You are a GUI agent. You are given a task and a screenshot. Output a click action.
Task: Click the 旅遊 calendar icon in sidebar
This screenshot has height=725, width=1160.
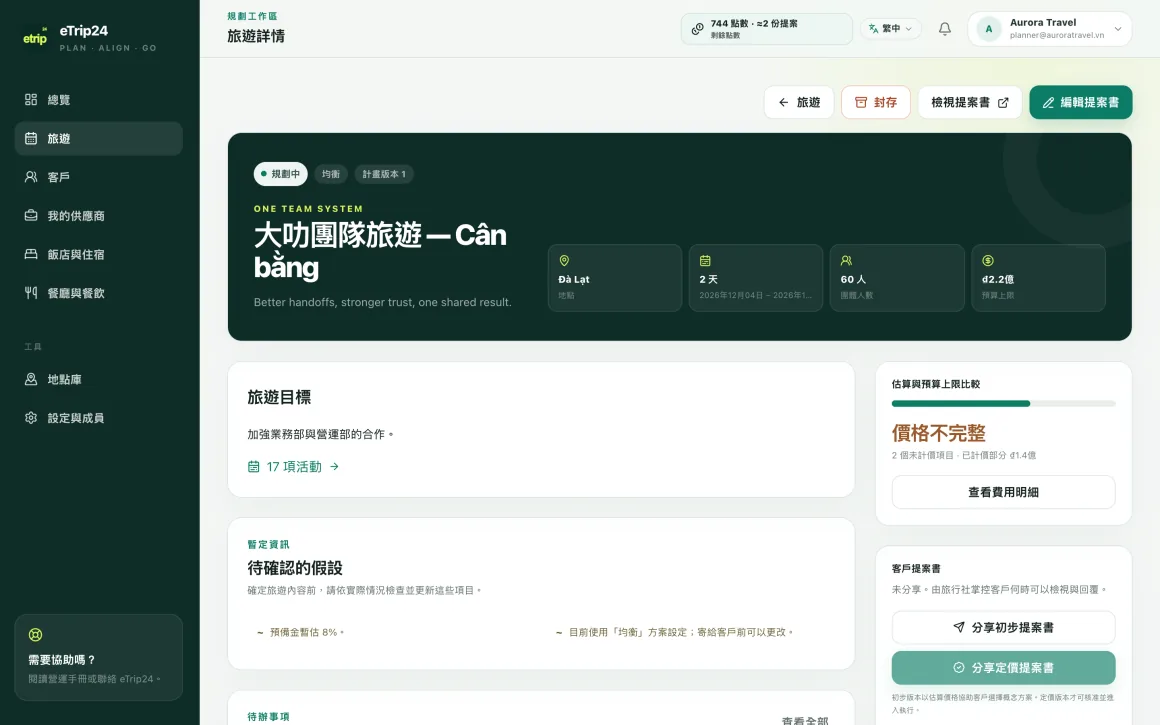31,138
